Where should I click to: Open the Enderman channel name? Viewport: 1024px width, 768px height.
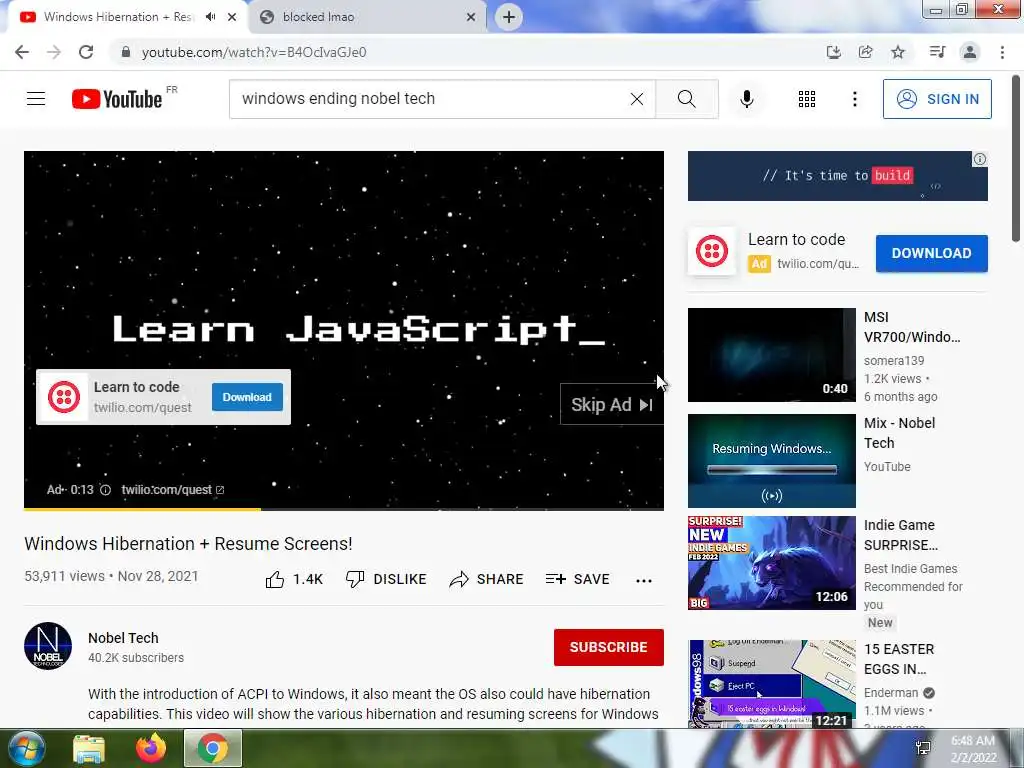[x=891, y=693]
